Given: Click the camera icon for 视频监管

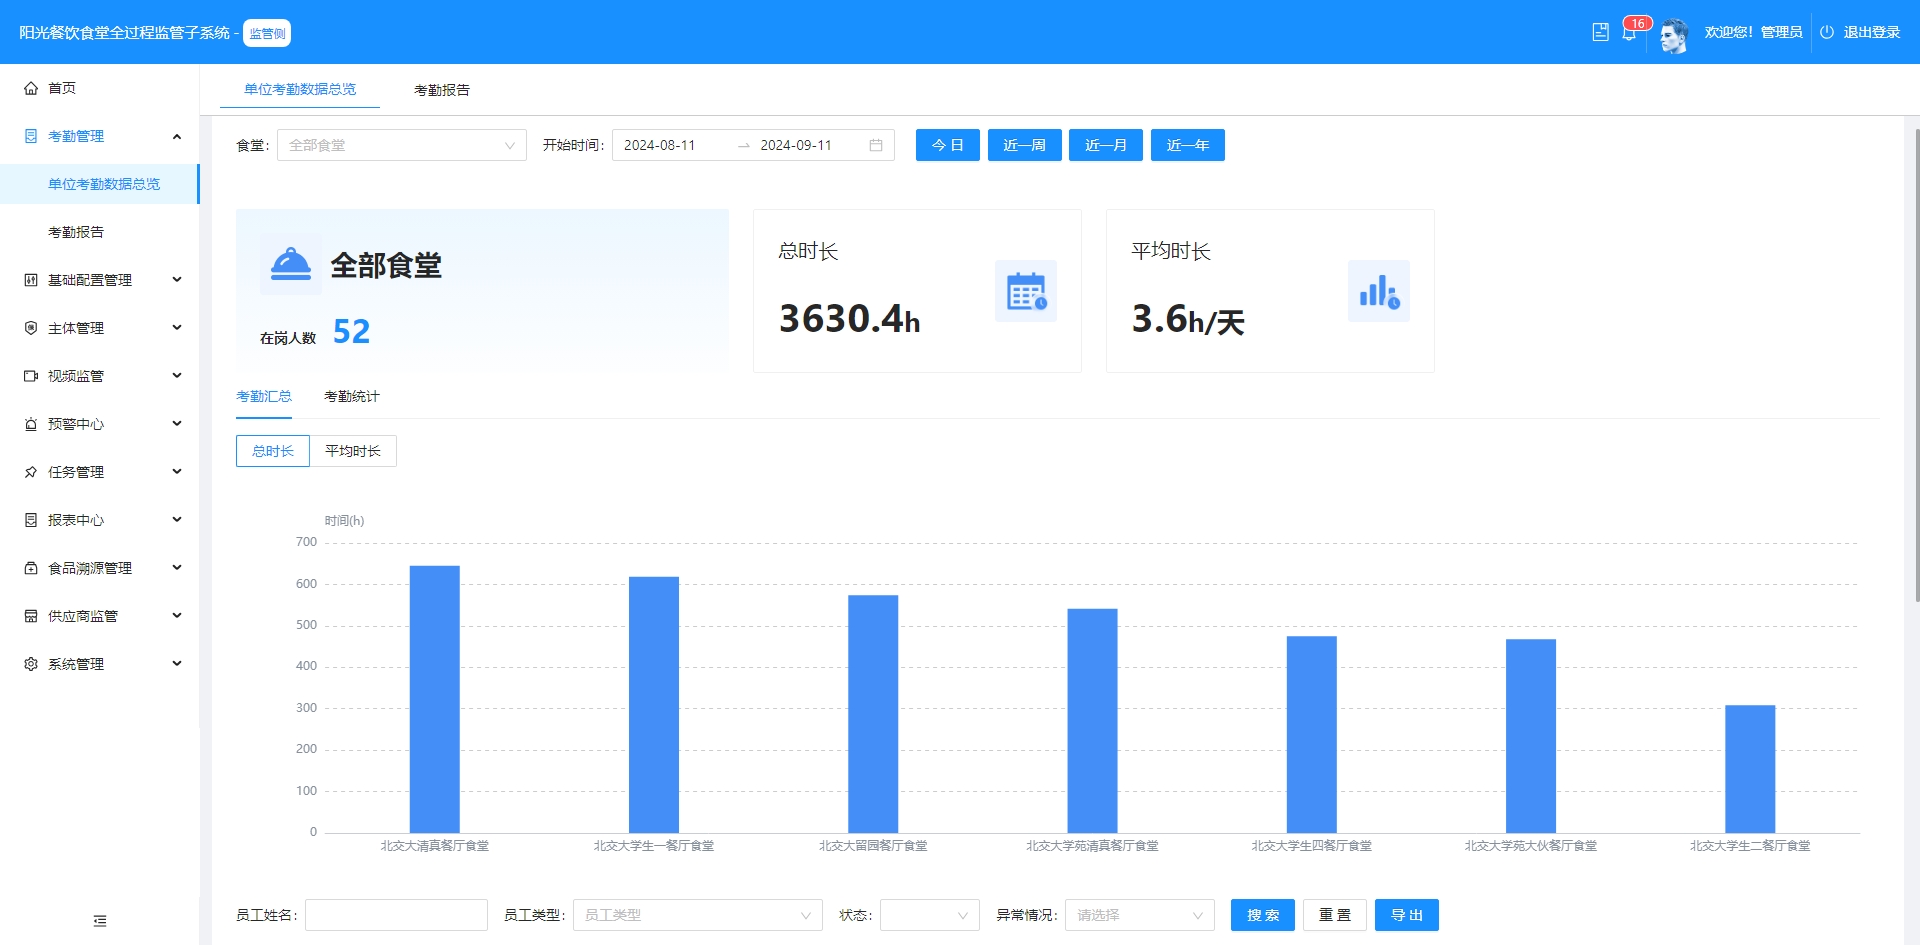Looking at the screenshot, I should [31, 376].
